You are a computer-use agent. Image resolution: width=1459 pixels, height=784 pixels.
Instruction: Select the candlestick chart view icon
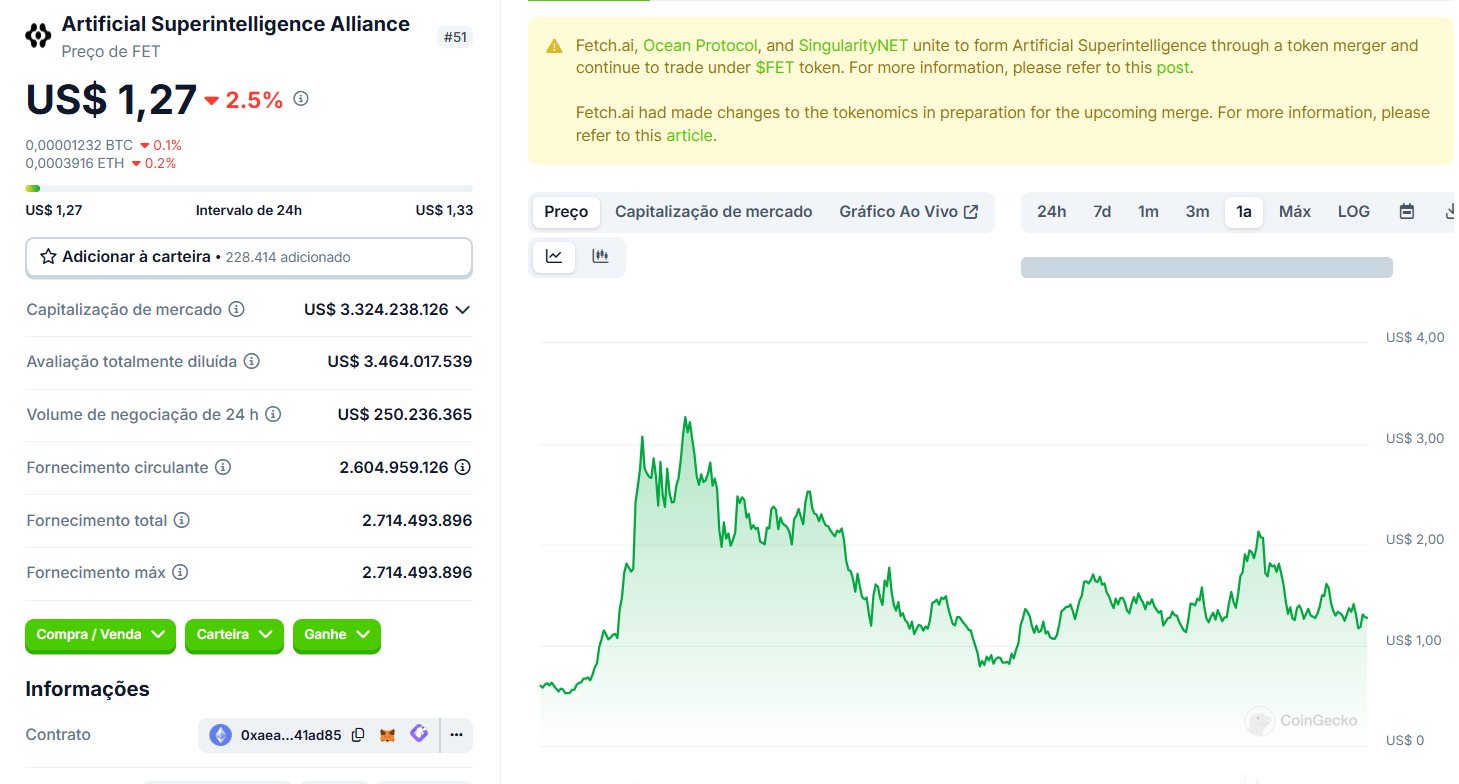tap(600, 256)
